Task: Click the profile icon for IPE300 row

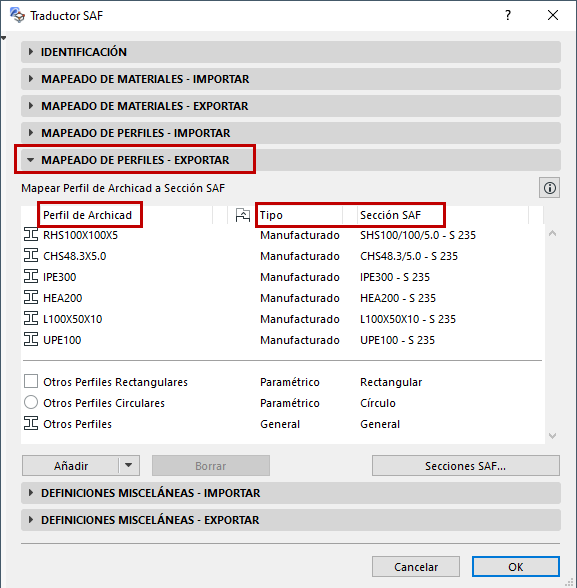Action: point(31,277)
